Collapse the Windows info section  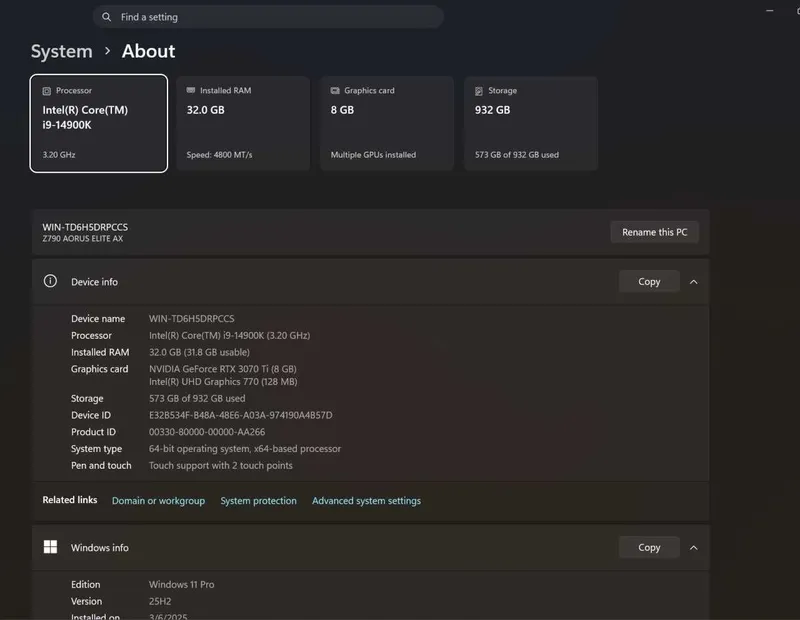(694, 548)
